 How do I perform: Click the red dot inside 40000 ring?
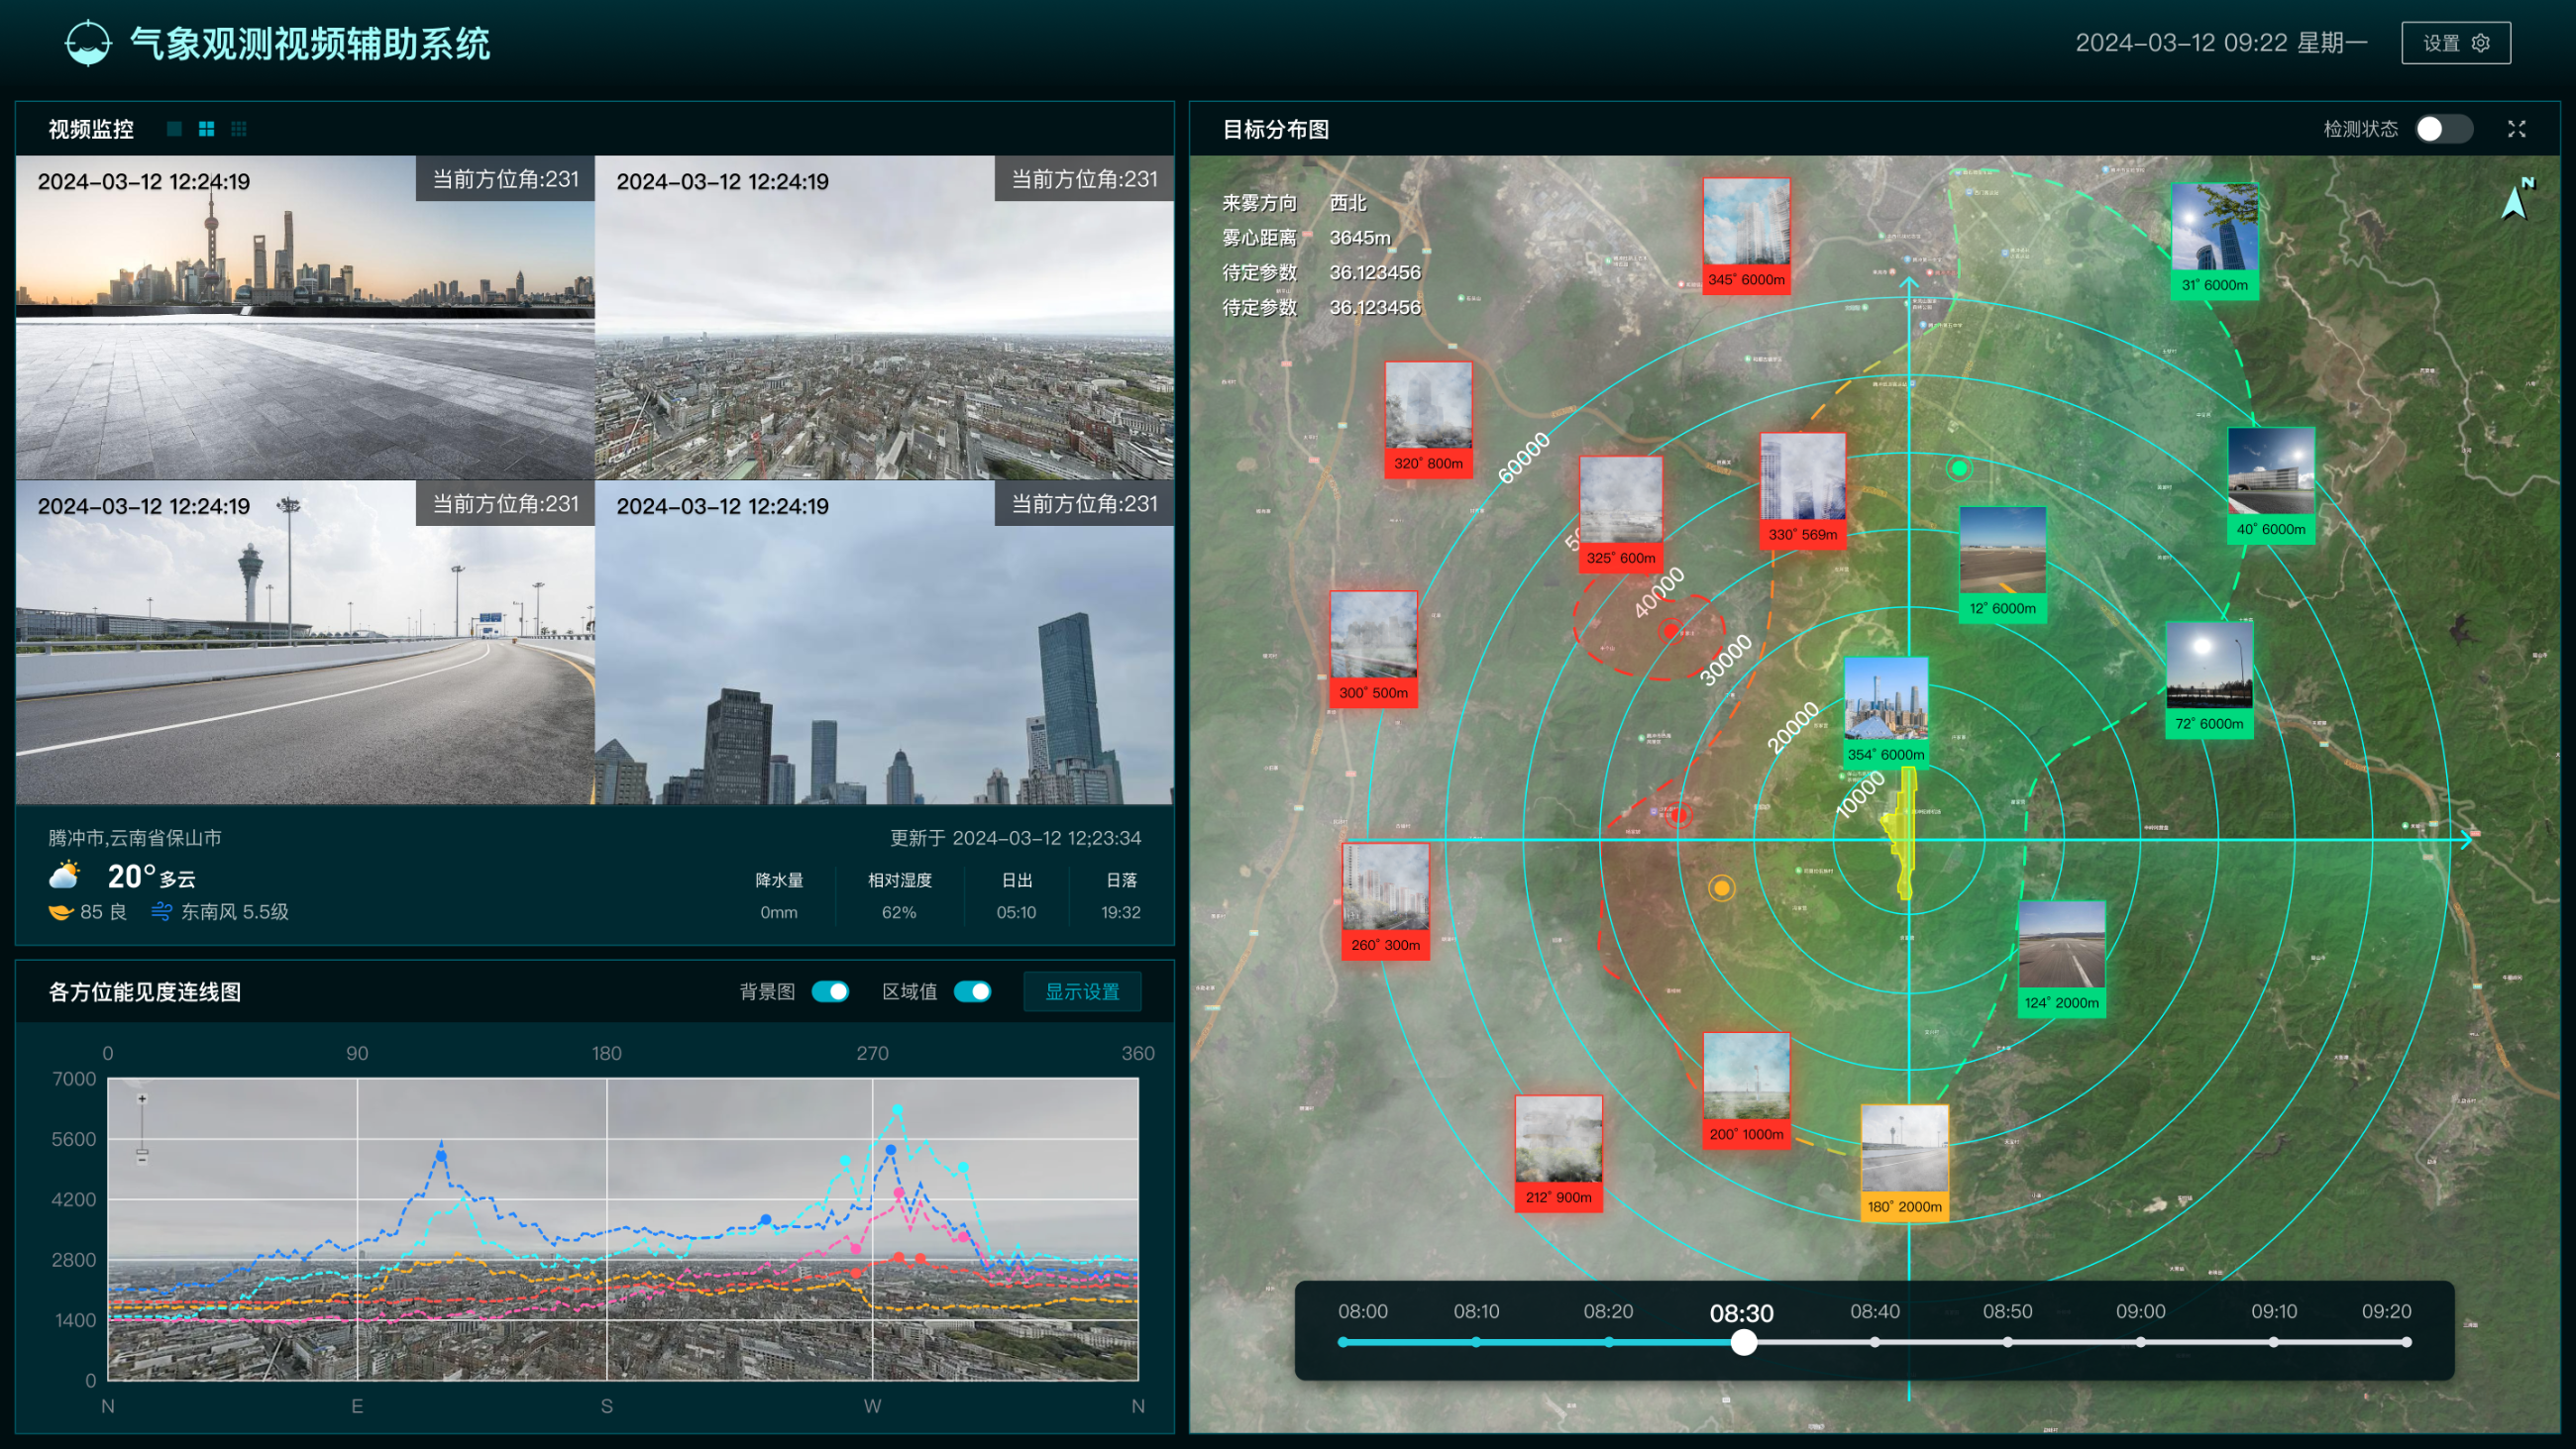[1670, 630]
